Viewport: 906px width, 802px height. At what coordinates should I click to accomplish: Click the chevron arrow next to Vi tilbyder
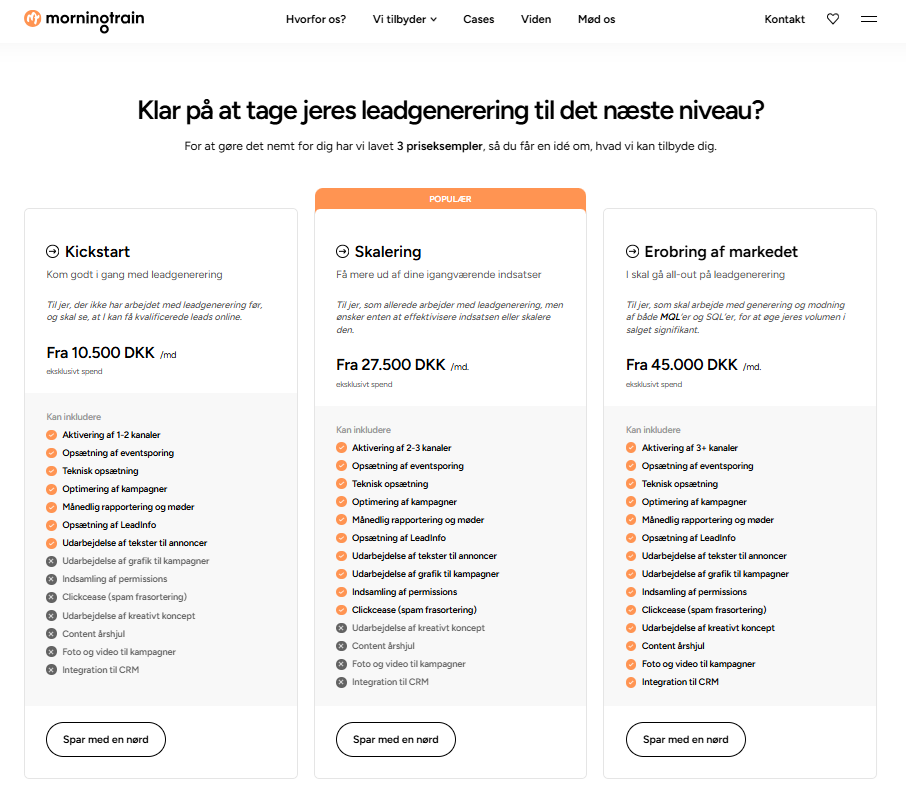point(434,19)
